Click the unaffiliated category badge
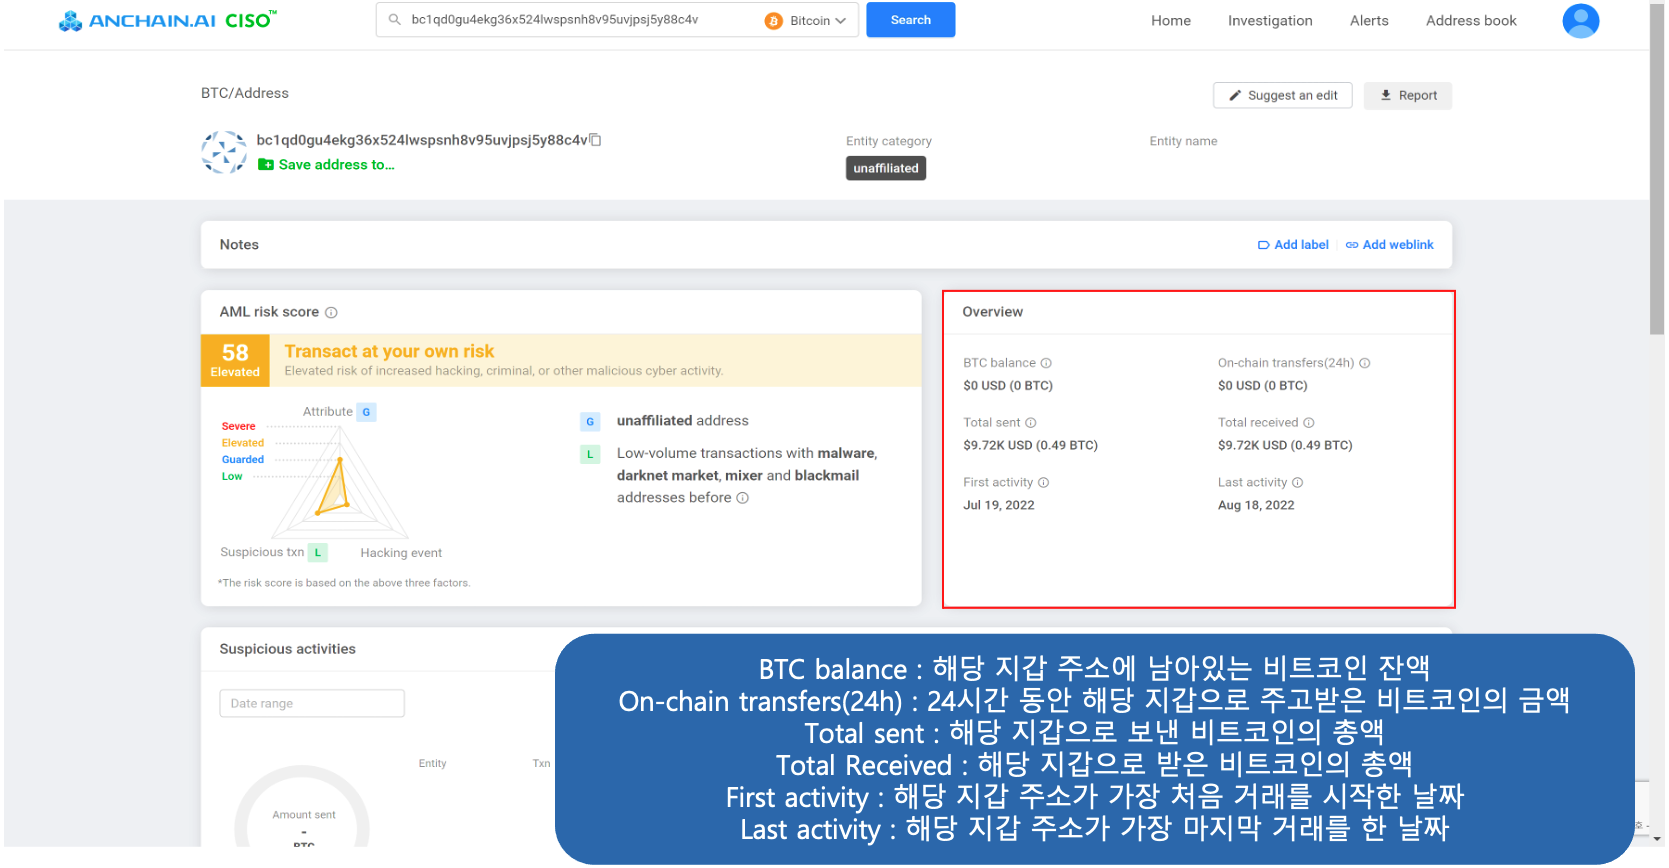Screen dimensions: 1669x868 click(x=885, y=168)
